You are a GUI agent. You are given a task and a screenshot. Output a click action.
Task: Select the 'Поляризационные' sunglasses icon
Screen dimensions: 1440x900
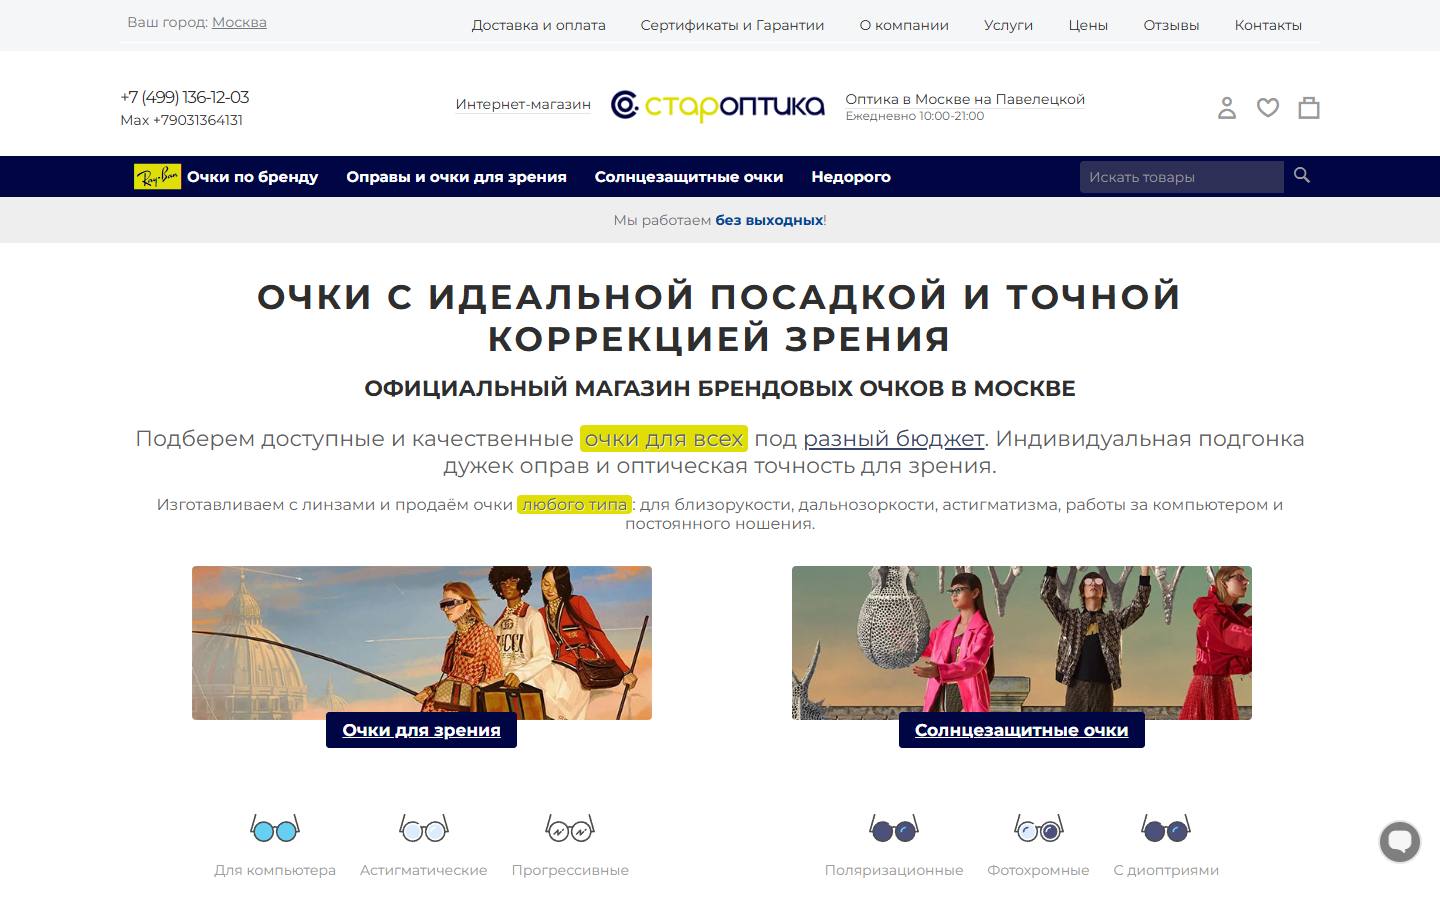(x=894, y=829)
